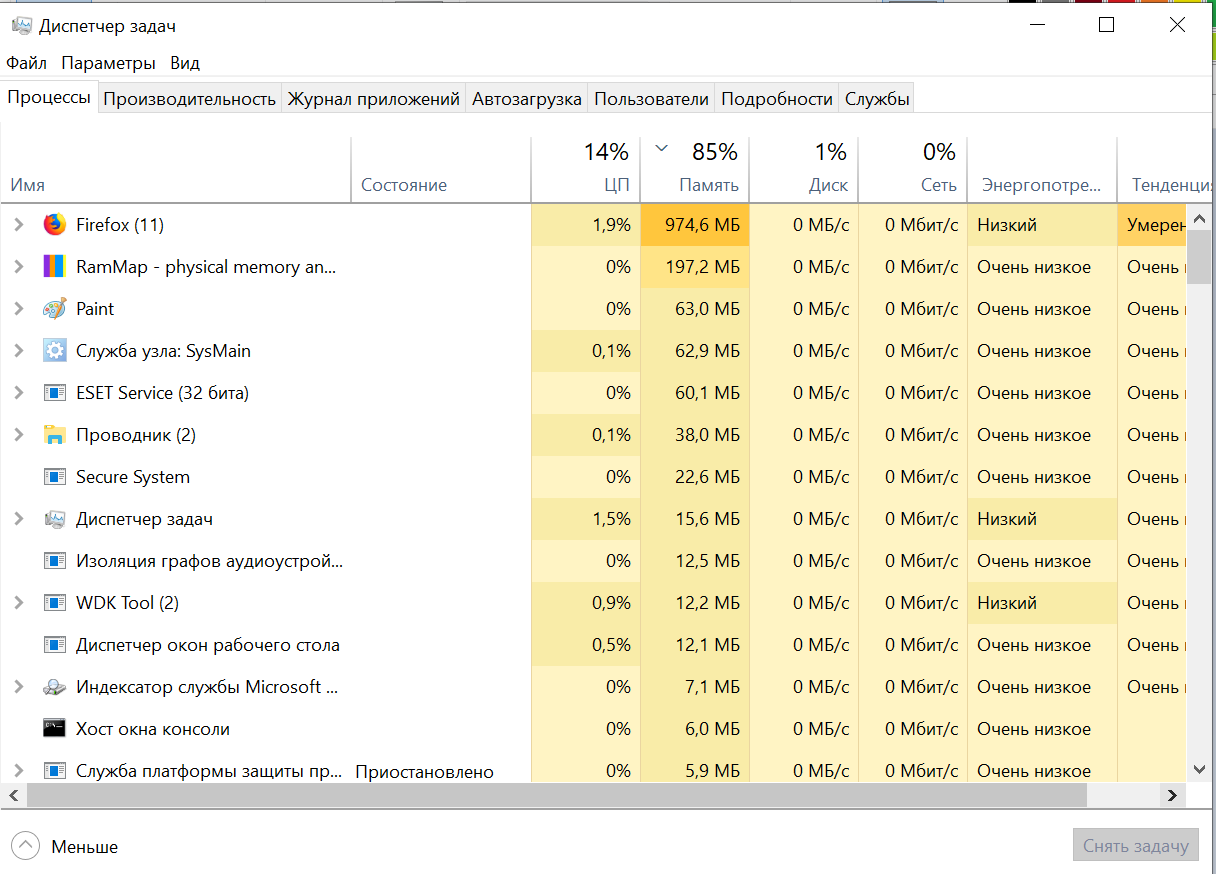Open the Файл menu
This screenshot has width=1216, height=874.
[x=26, y=63]
